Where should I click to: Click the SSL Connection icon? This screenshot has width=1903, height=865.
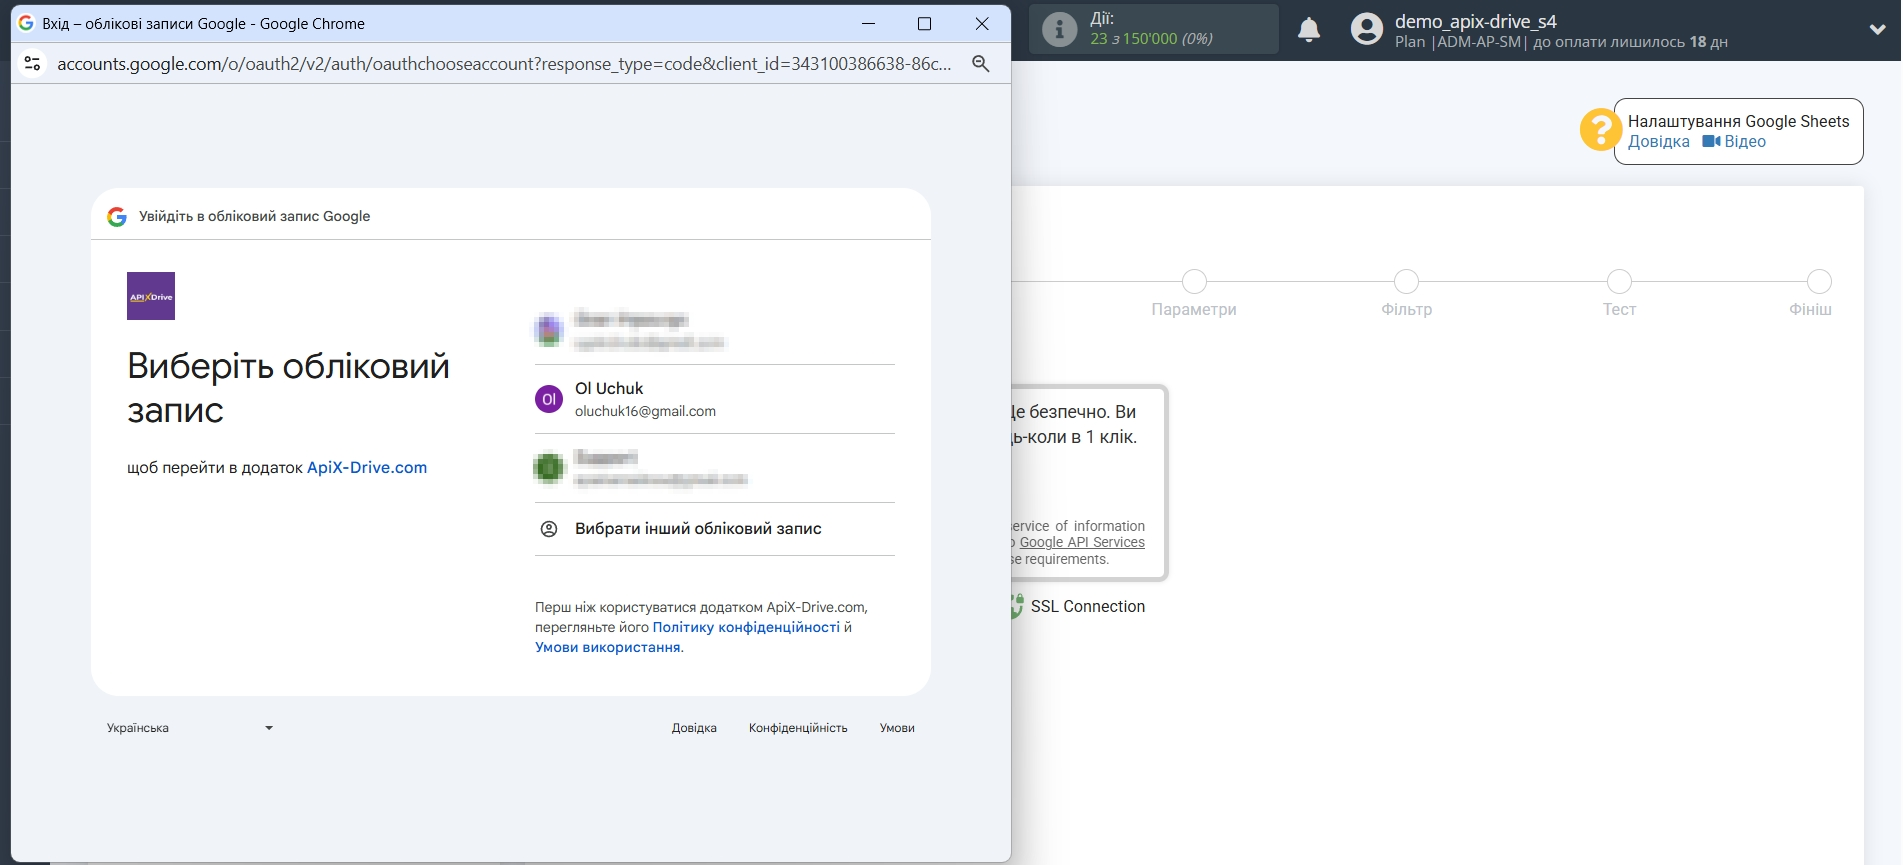1017,606
